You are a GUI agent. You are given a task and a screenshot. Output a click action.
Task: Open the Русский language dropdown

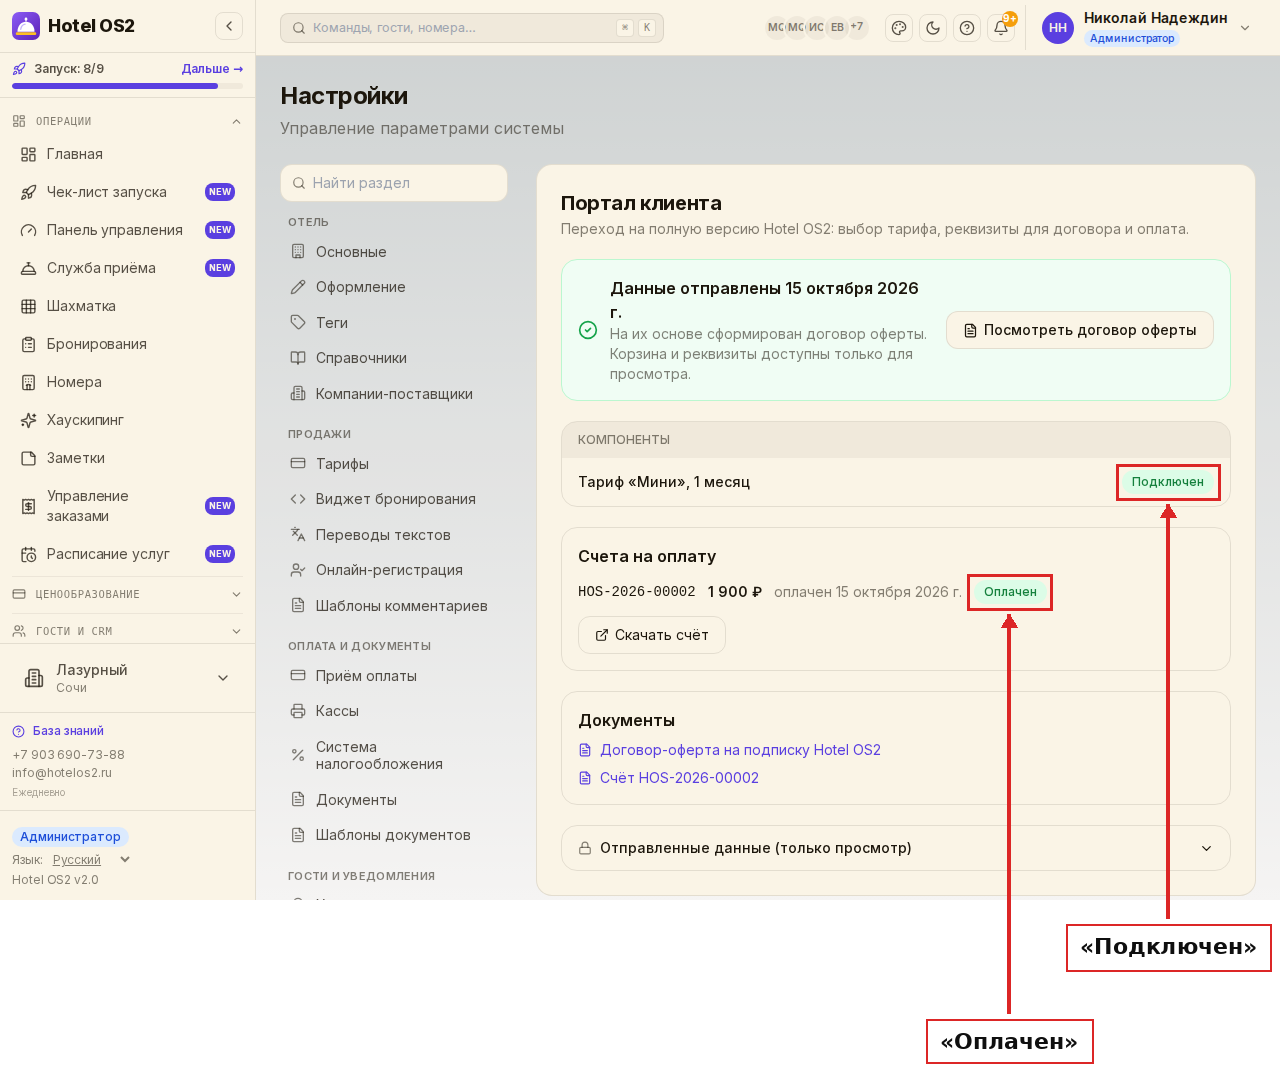pyautogui.click(x=91, y=860)
